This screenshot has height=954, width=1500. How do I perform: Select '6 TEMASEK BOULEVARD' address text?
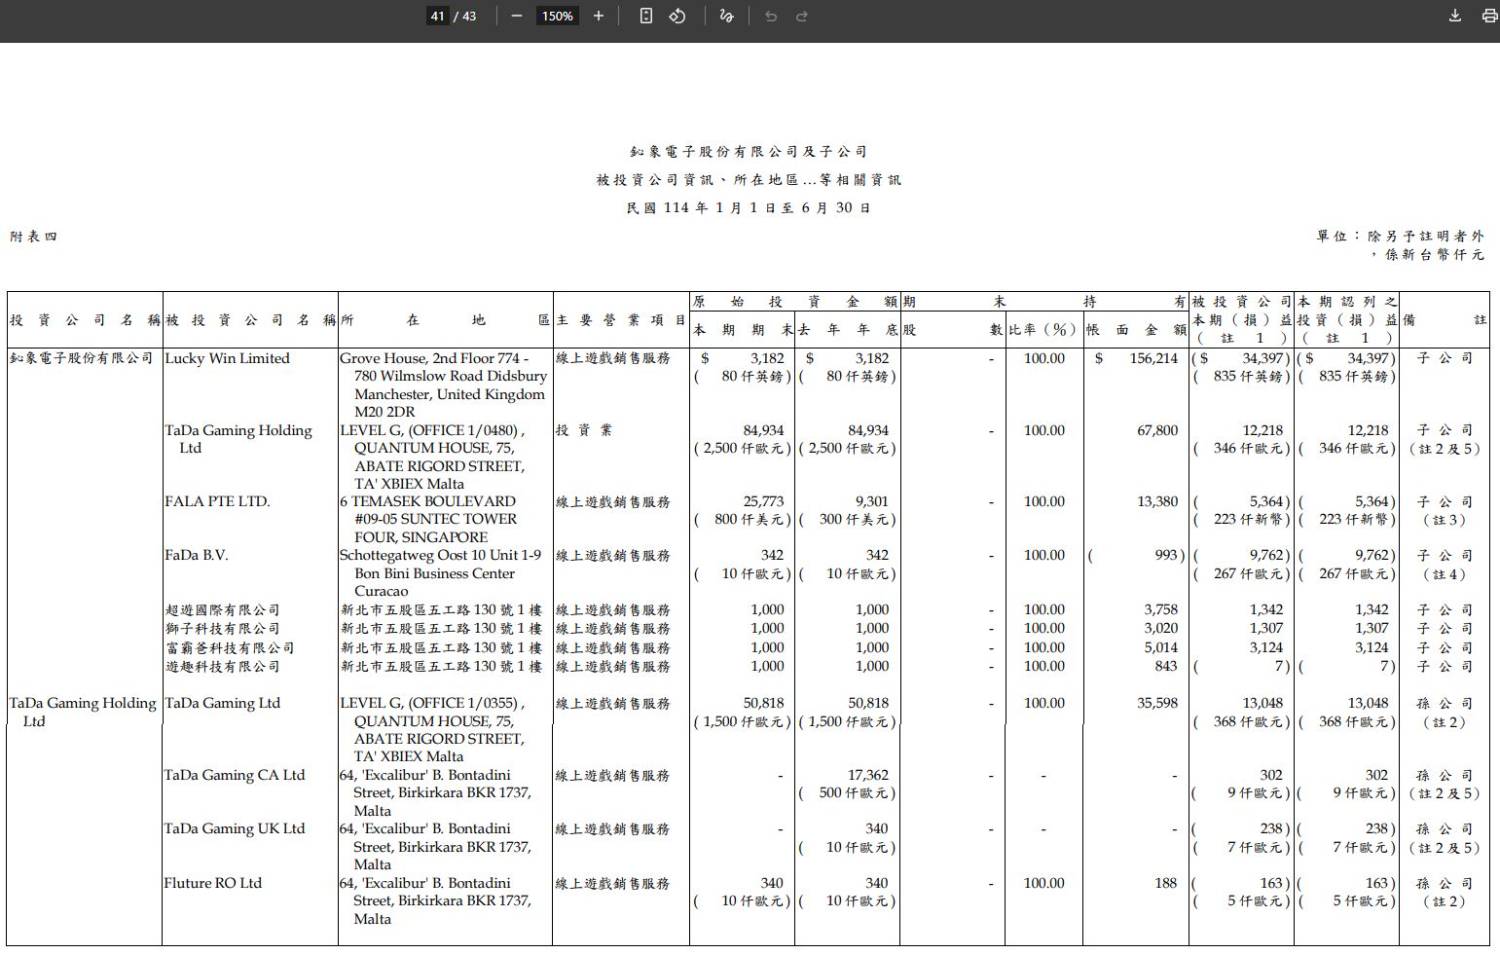pyautogui.click(x=428, y=502)
